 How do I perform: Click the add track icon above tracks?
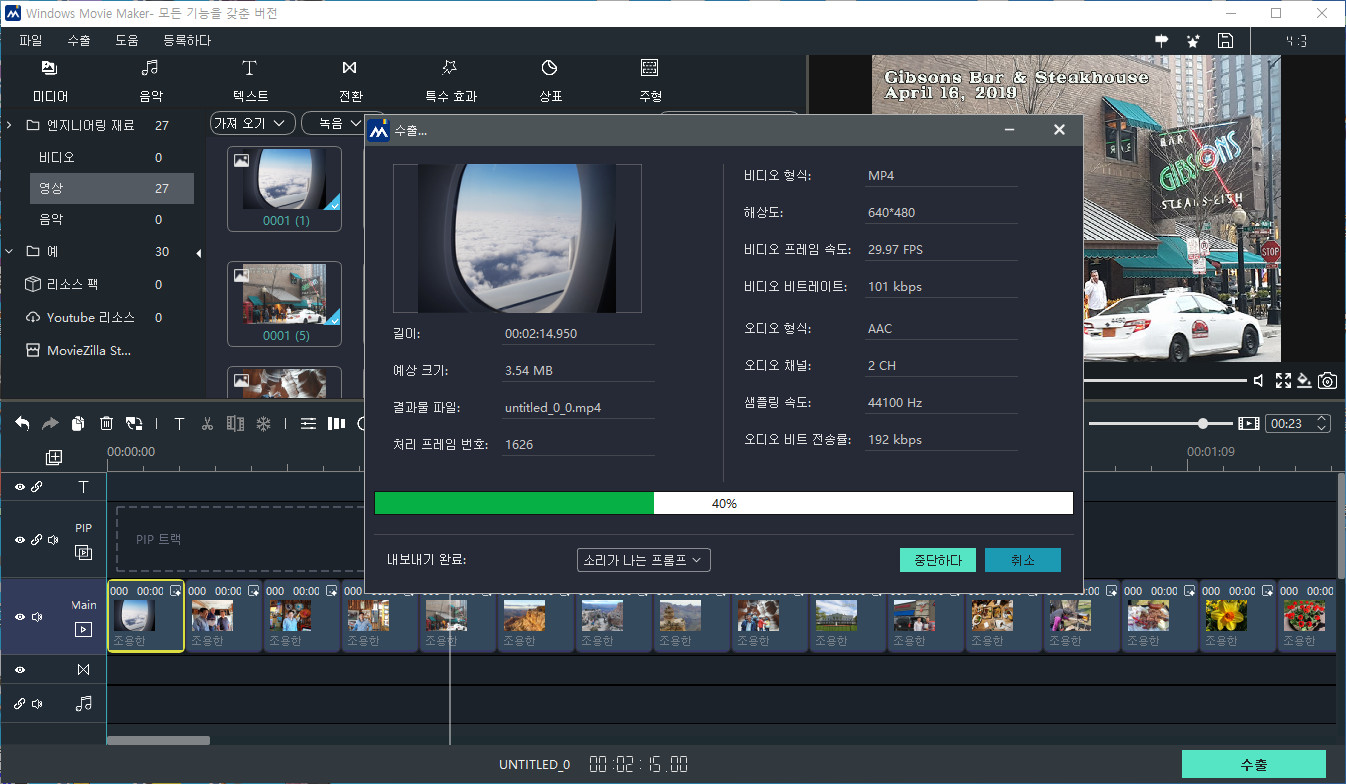pos(54,457)
